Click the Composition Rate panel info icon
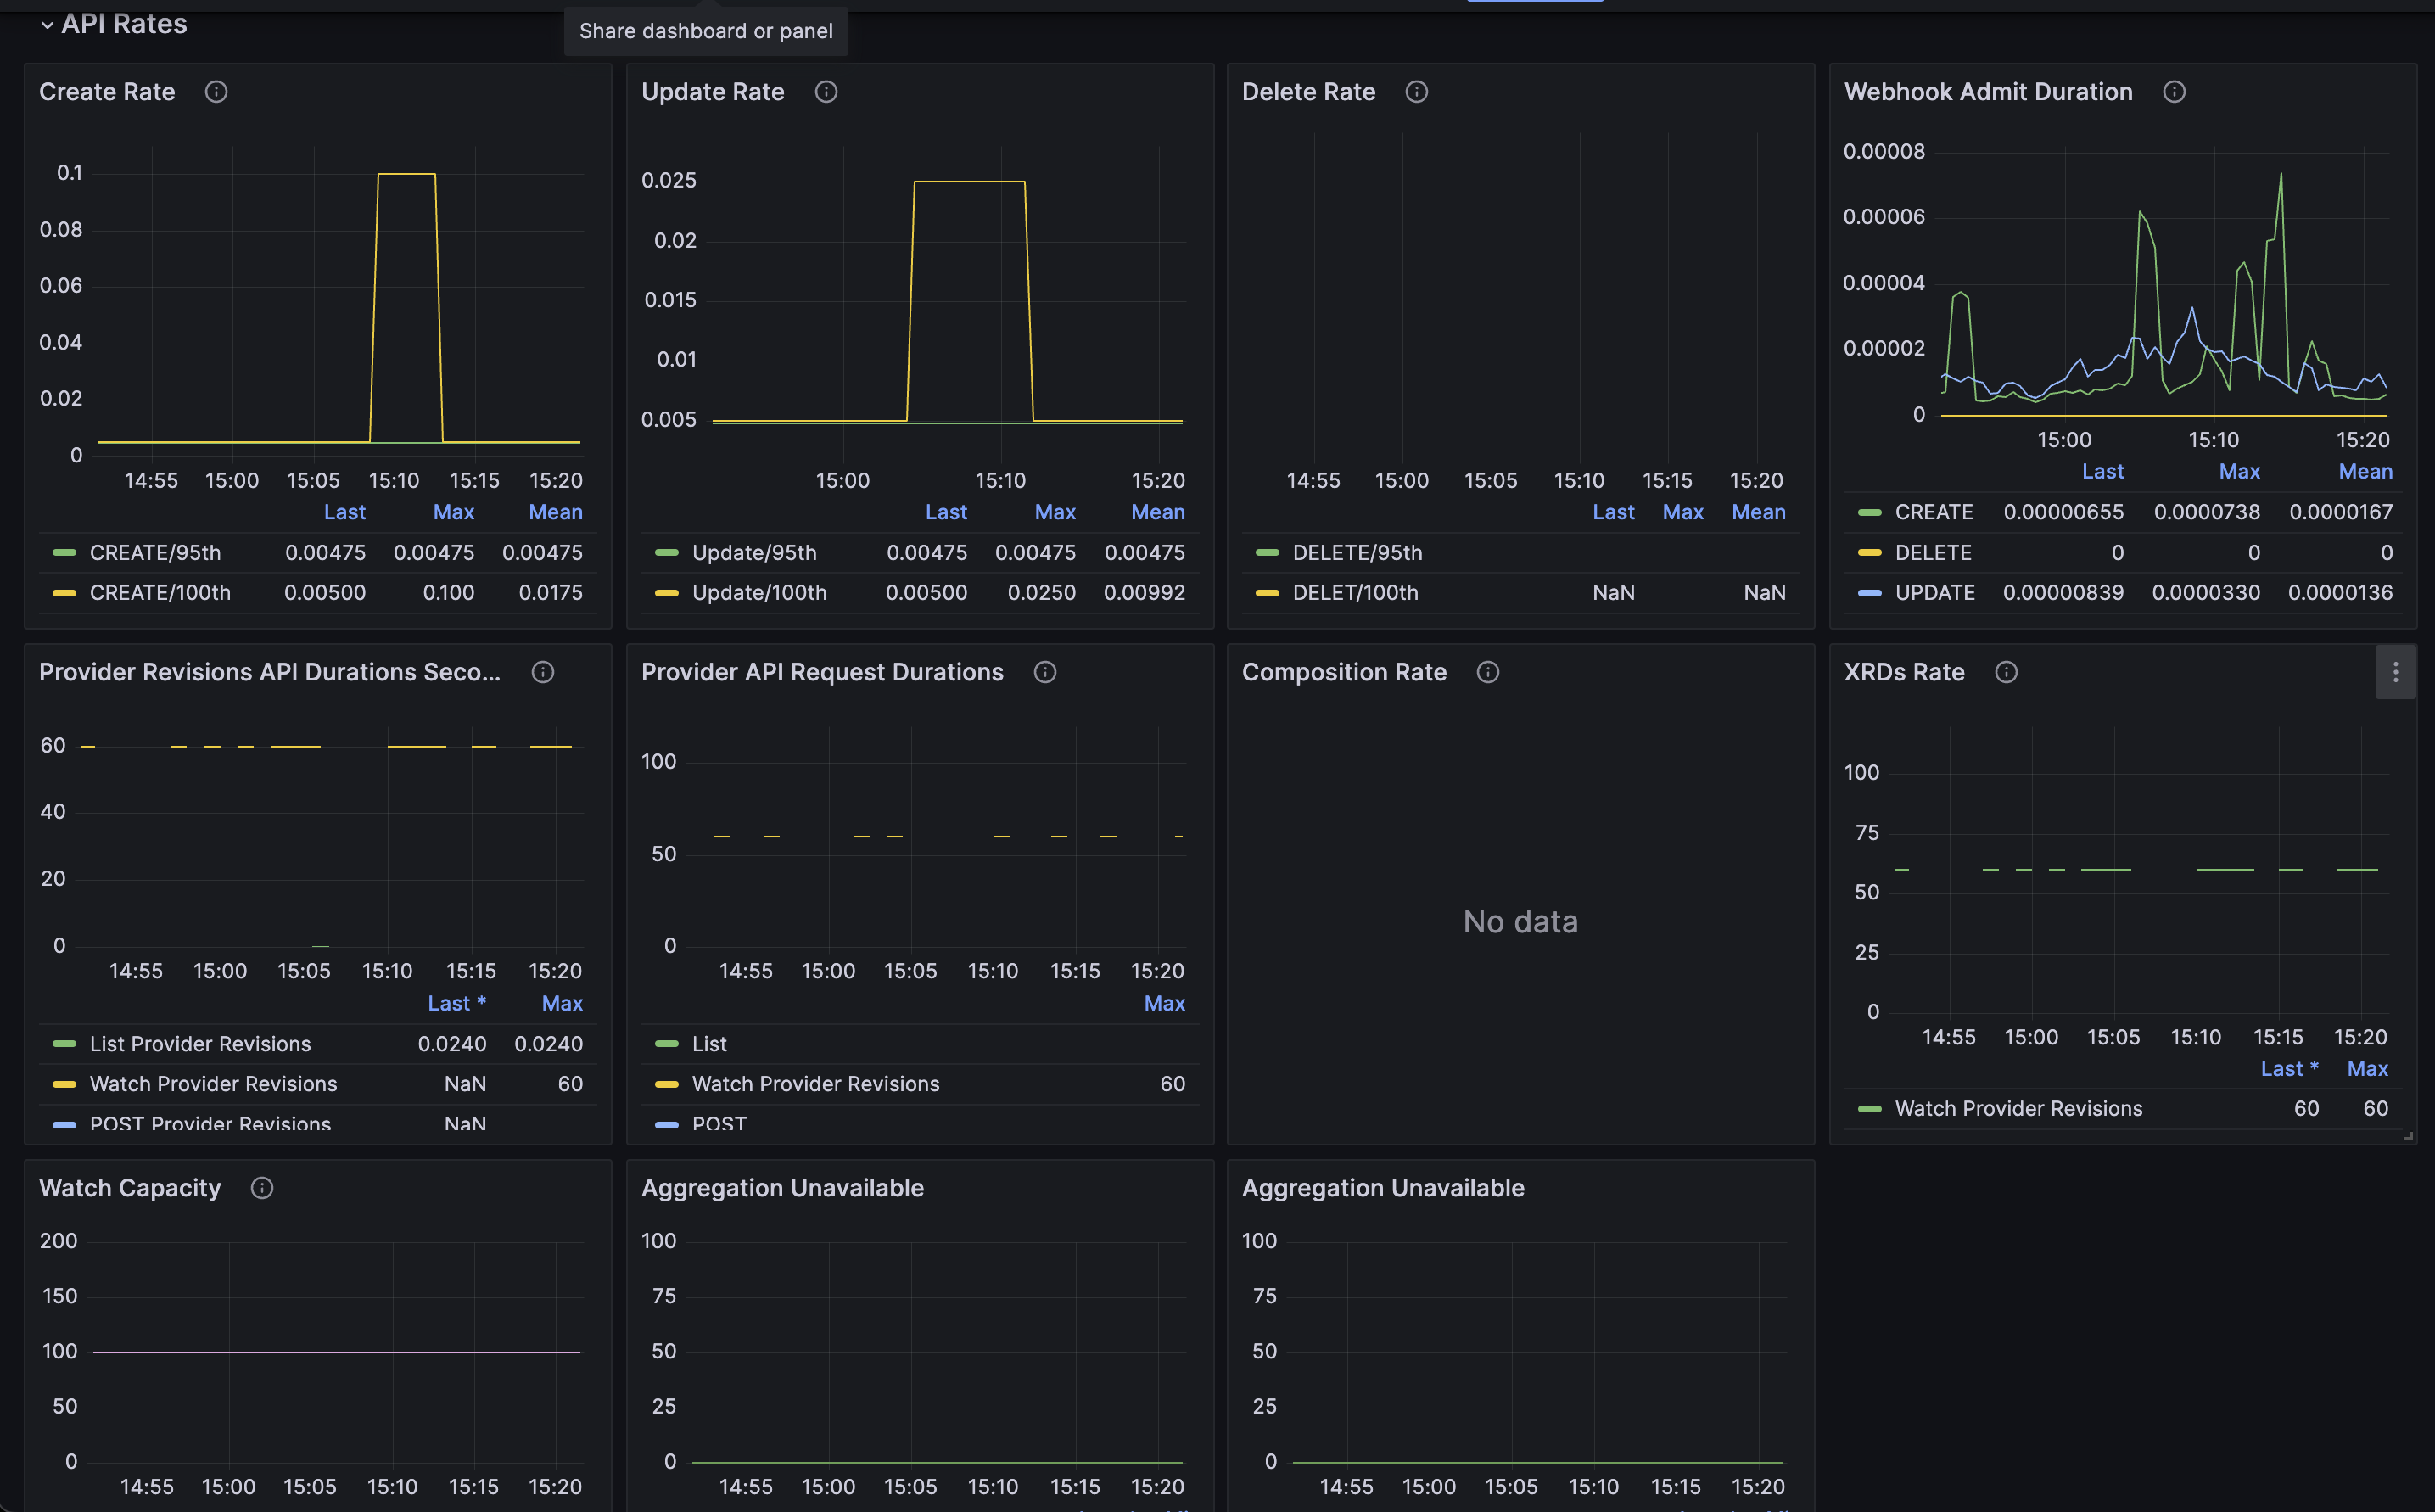This screenshot has height=1512, width=2435. pos(1488,672)
